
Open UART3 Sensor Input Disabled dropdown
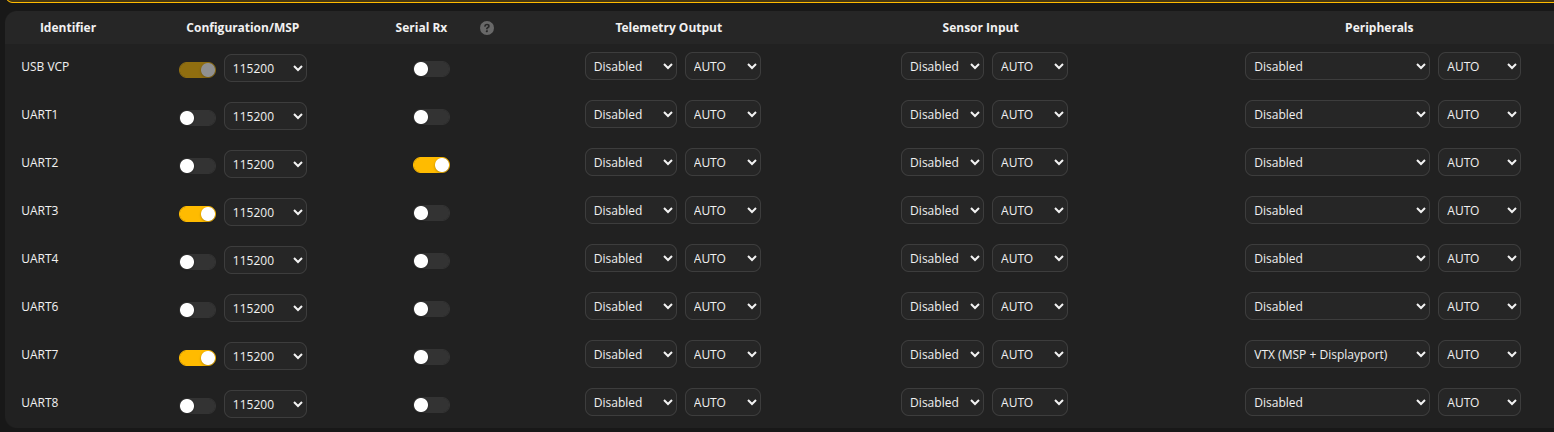pos(942,210)
